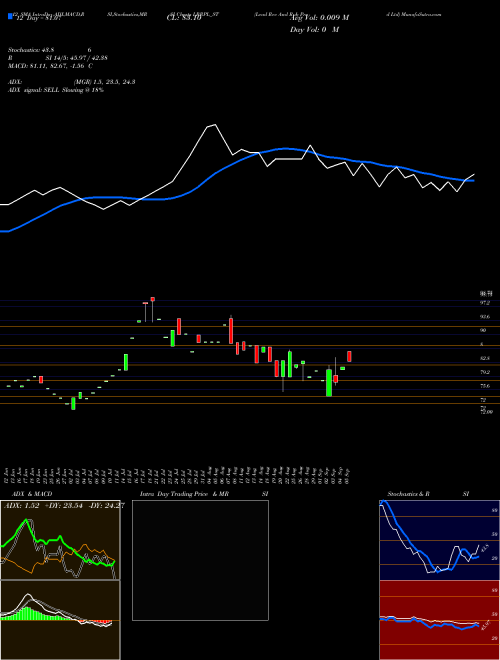Click the last red candlestick on the right

click(349, 356)
